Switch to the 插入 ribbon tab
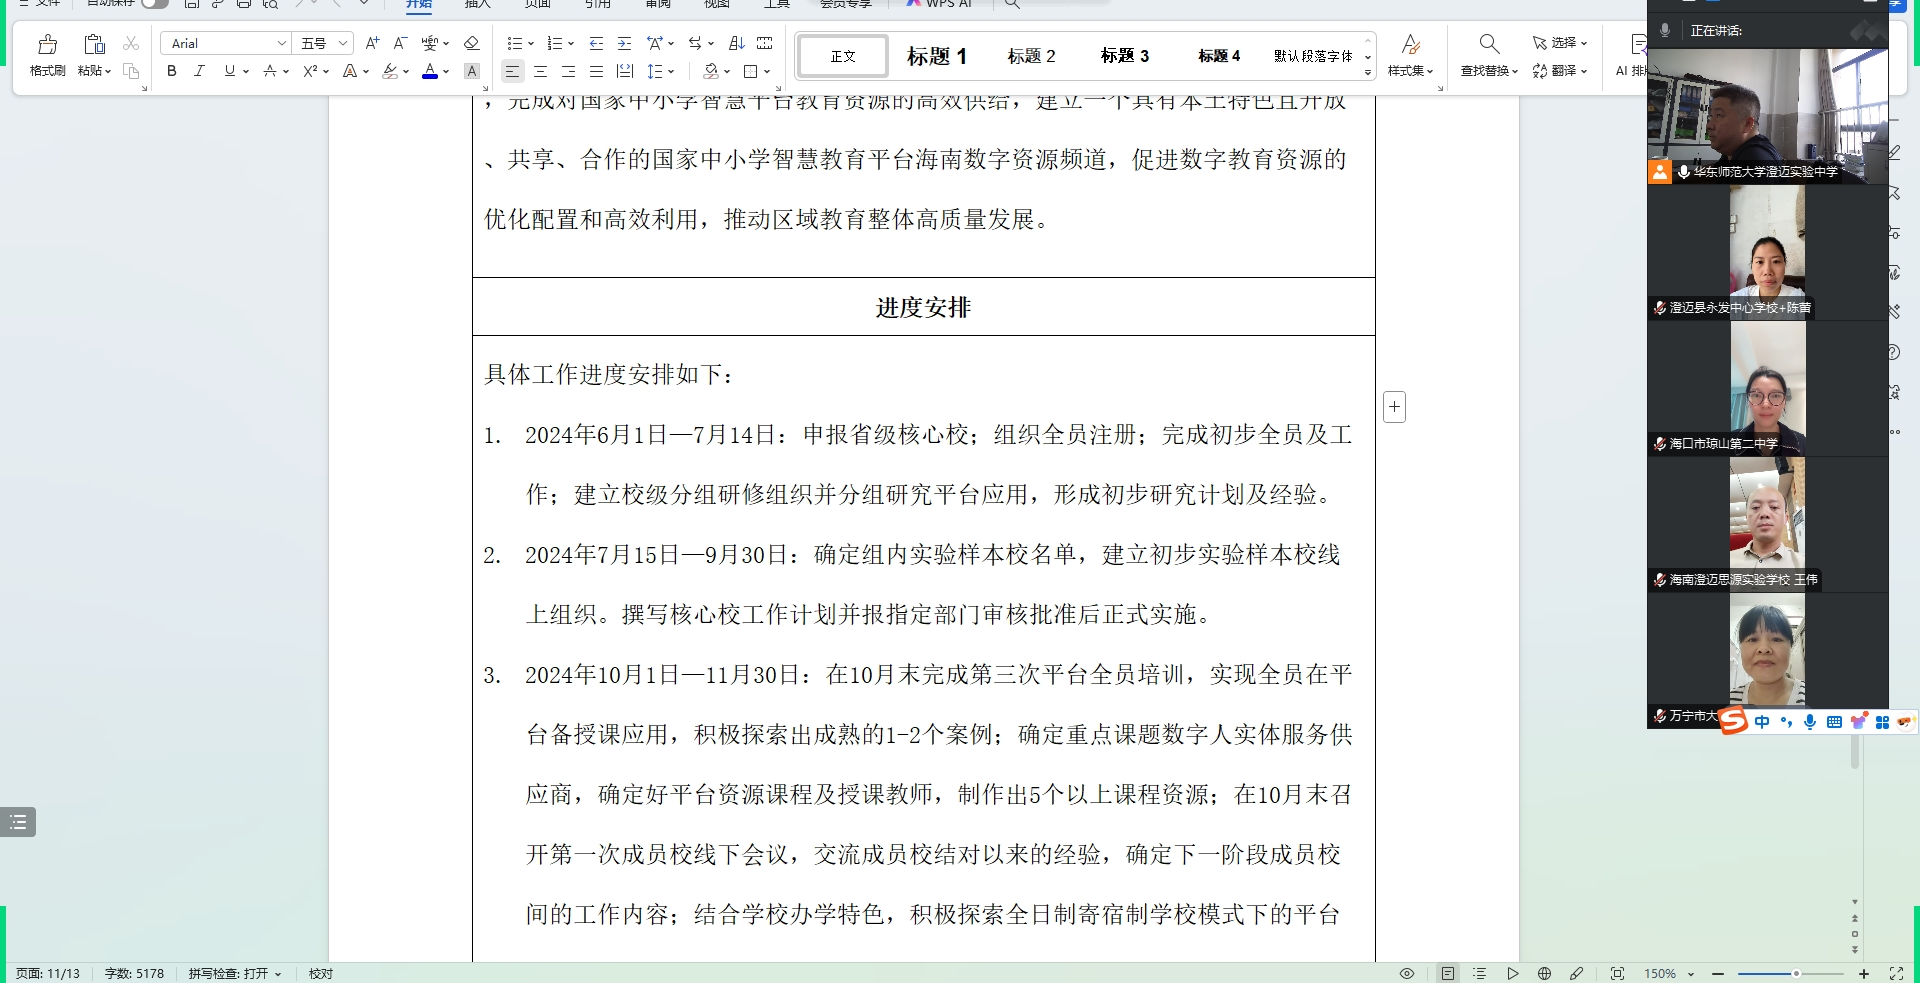 coord(477,5)
